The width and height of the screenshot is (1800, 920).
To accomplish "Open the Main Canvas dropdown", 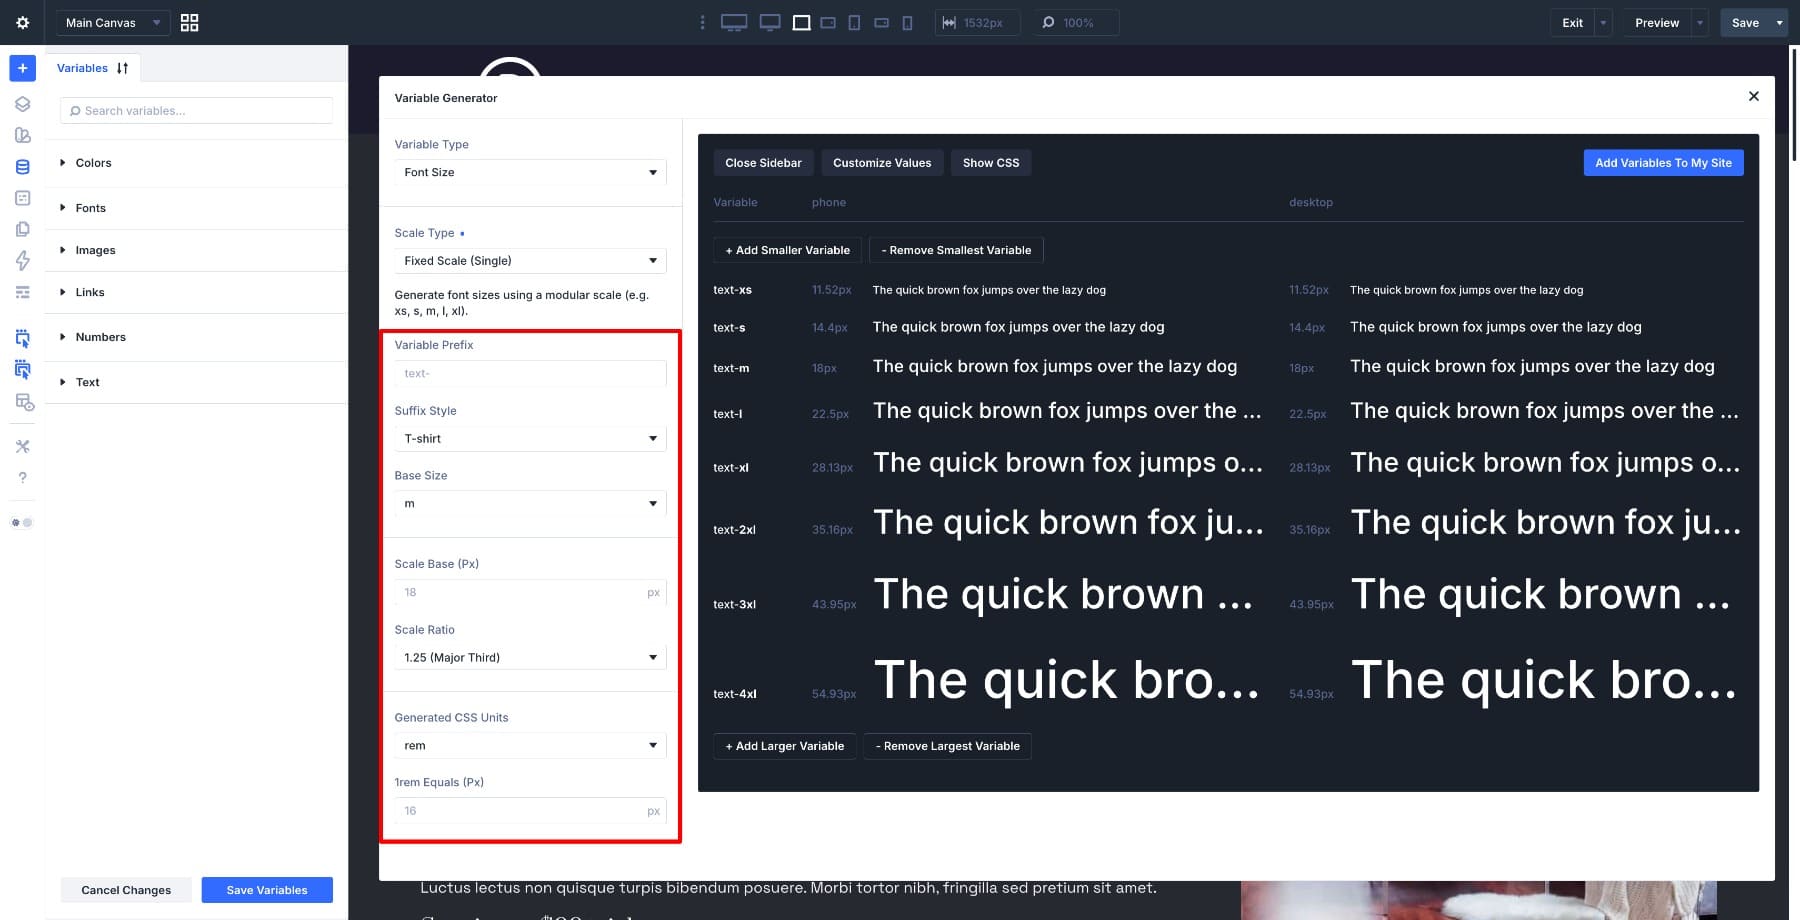I will (112, 22).
